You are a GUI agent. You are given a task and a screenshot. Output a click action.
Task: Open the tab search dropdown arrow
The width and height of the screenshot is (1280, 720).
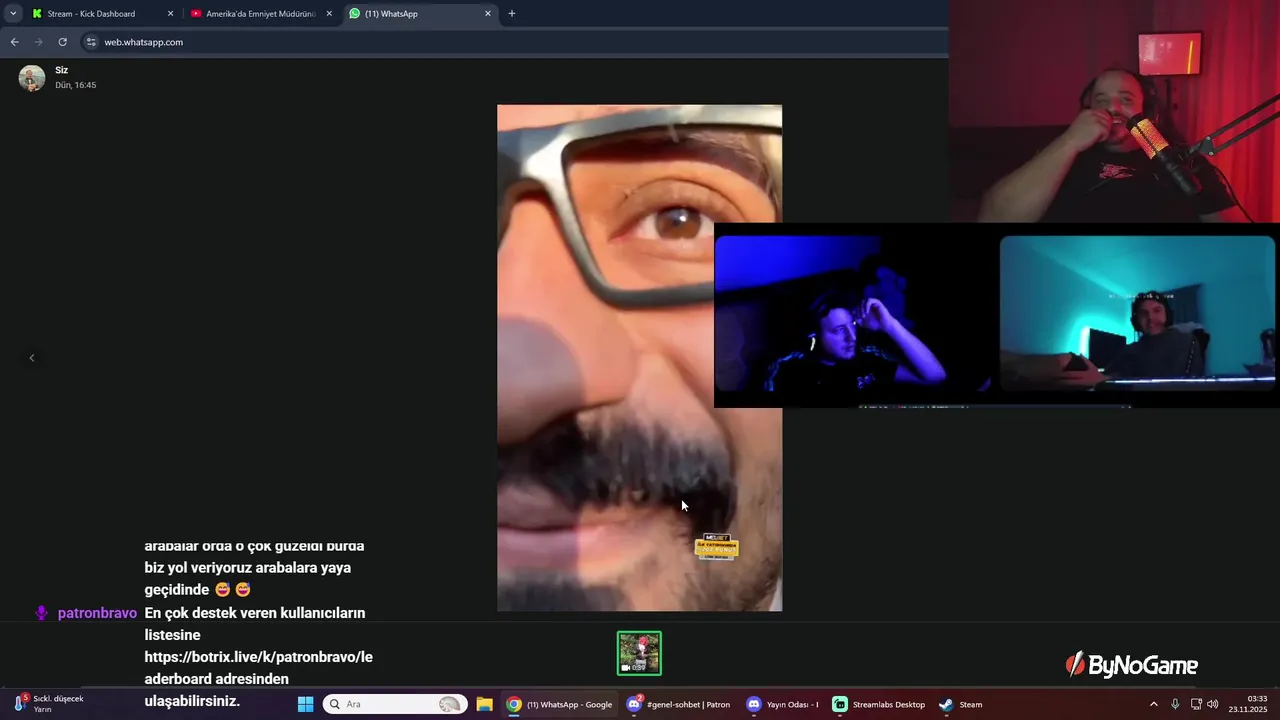13,13
